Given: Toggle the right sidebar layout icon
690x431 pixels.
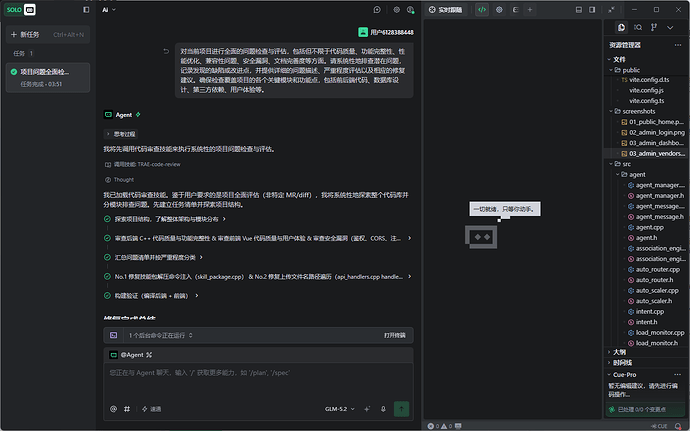Looking at the screenshot, I should pos(592,10).
